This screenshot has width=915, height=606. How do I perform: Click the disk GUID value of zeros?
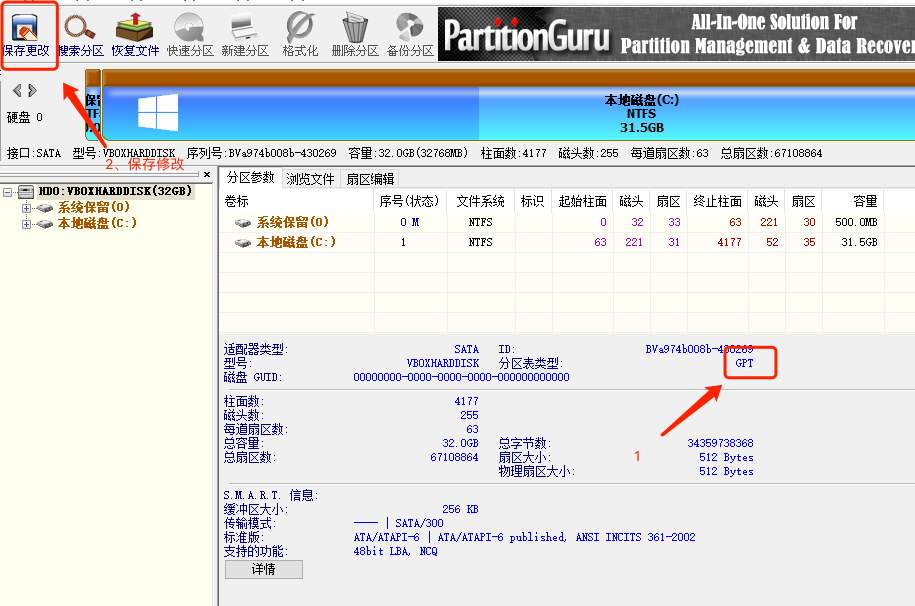(x=461, y=377)
